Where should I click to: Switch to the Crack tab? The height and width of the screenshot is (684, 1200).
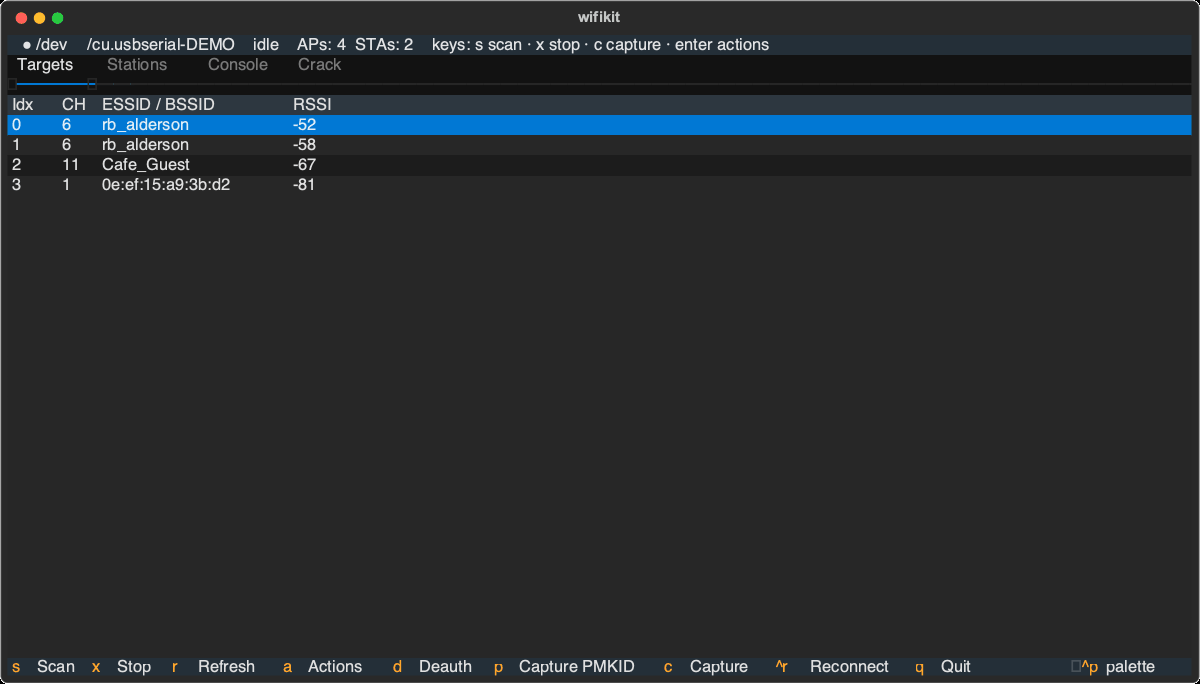pos(320,64)
